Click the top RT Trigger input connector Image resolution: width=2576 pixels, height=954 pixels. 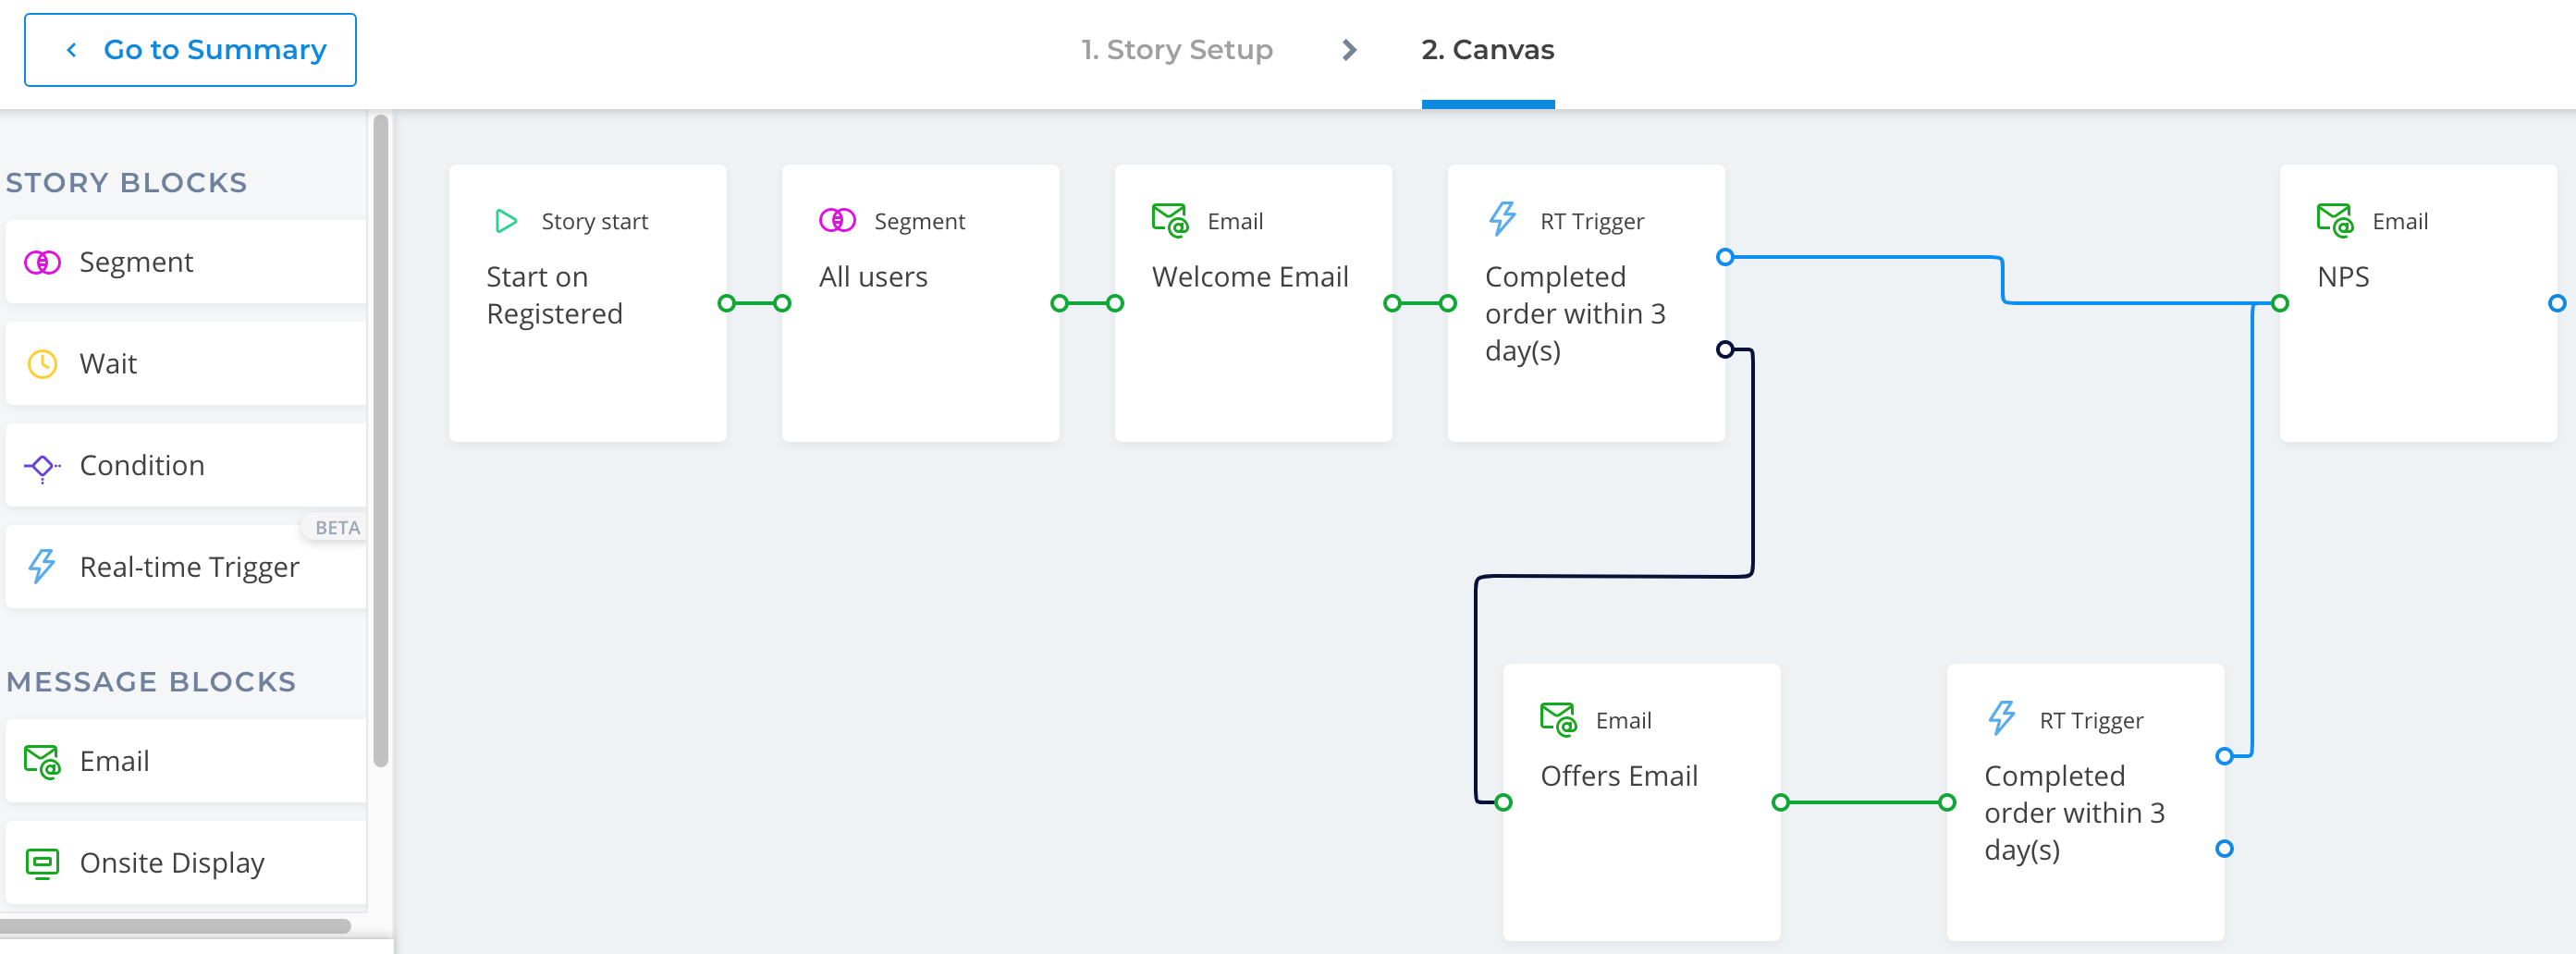coord(1448,304)
